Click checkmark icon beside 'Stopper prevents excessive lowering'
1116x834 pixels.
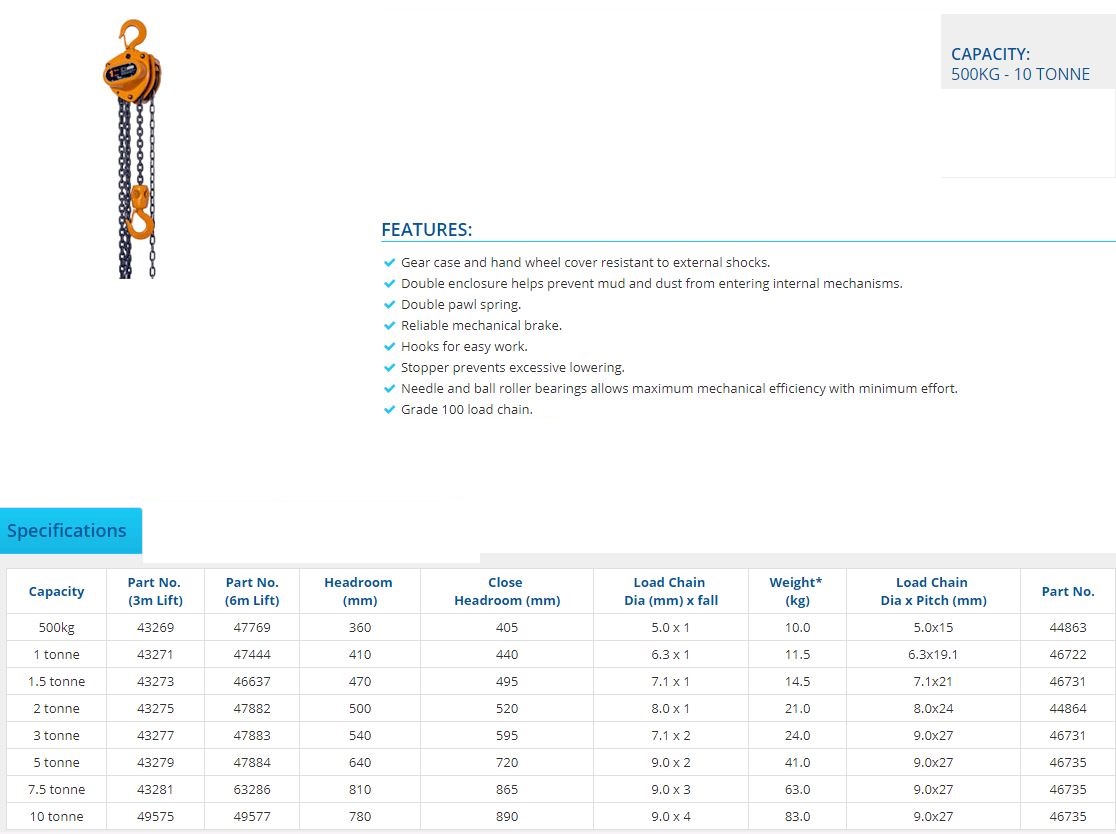click(x=389, y=367)
